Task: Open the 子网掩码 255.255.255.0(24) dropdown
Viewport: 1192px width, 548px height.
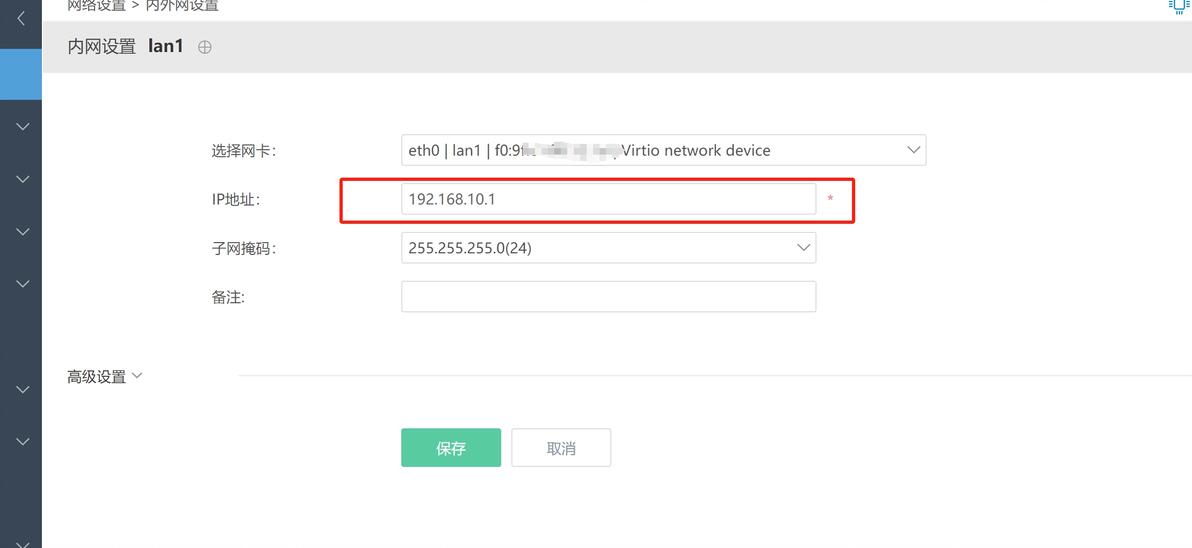Action: coord(608,248)
